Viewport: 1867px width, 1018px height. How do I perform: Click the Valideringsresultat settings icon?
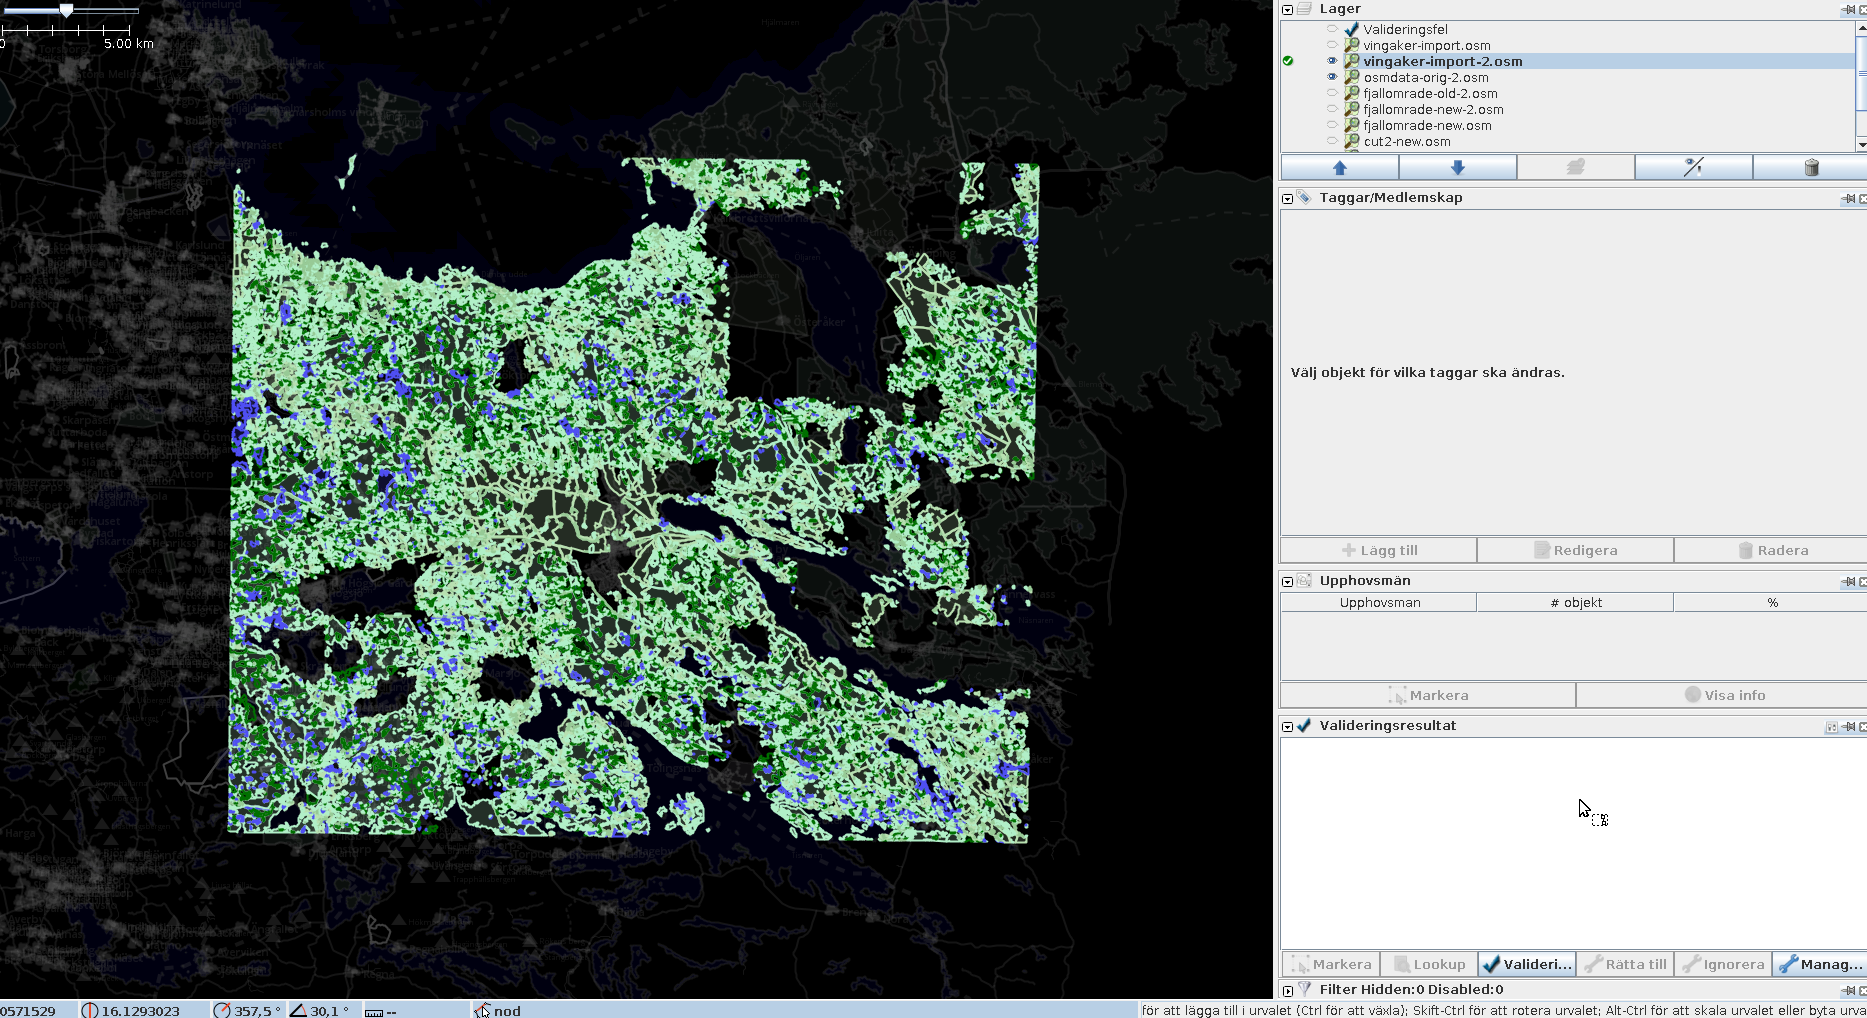1831,727
